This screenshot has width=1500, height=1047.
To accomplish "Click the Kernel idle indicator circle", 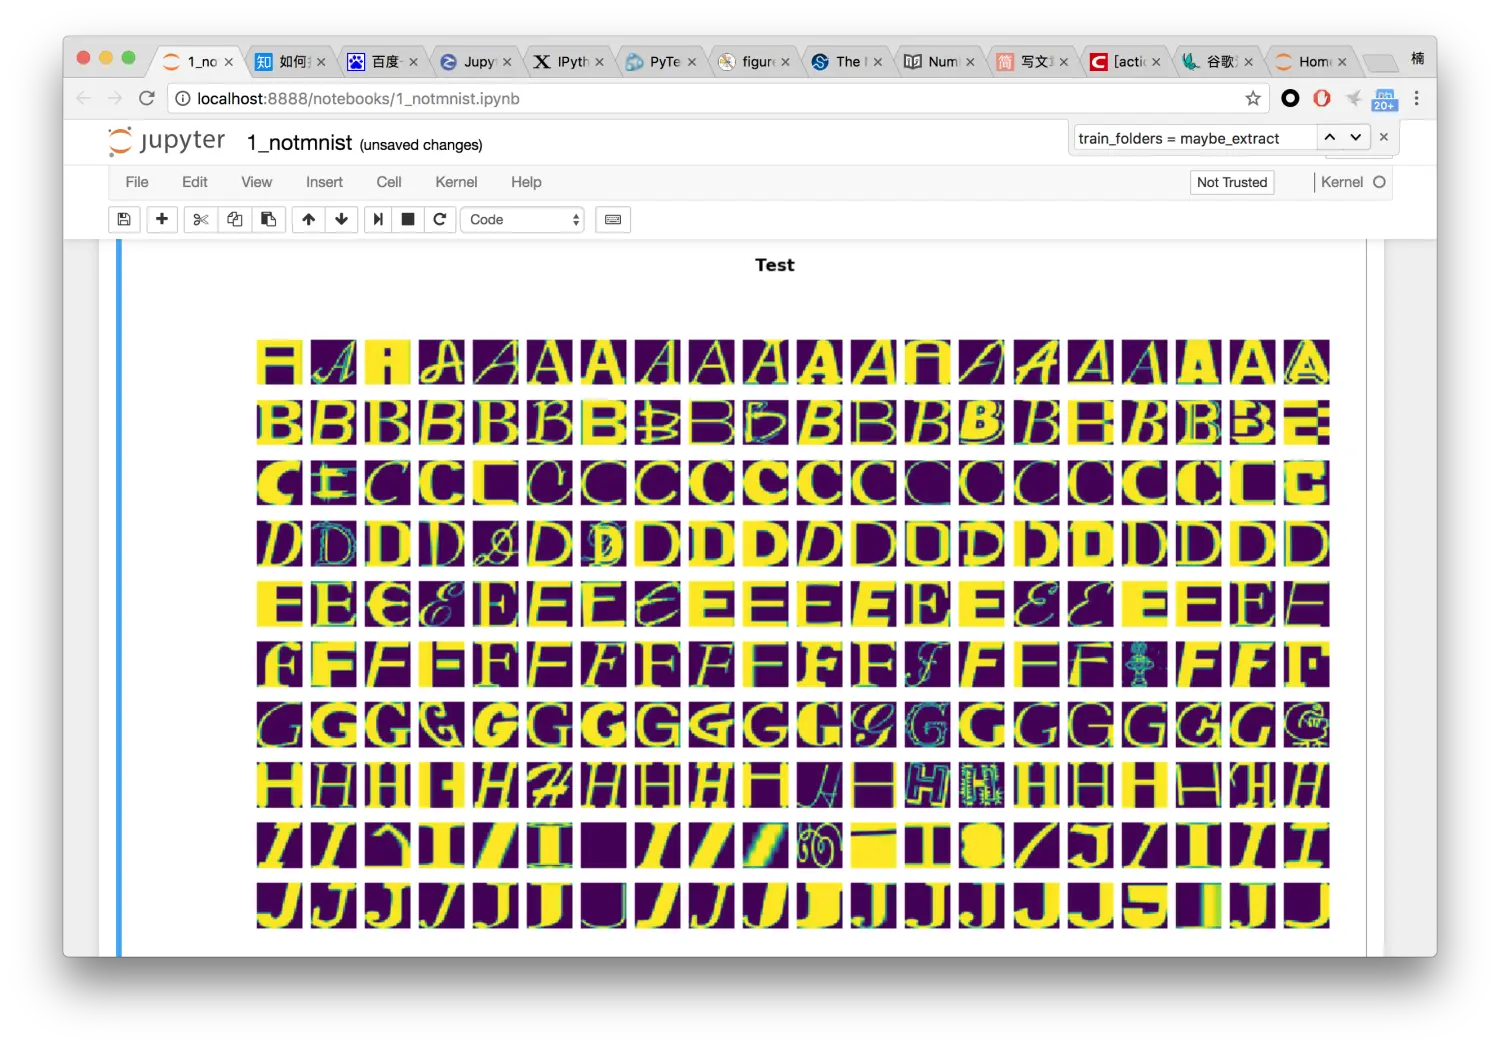I will (x=1380, y=182).
